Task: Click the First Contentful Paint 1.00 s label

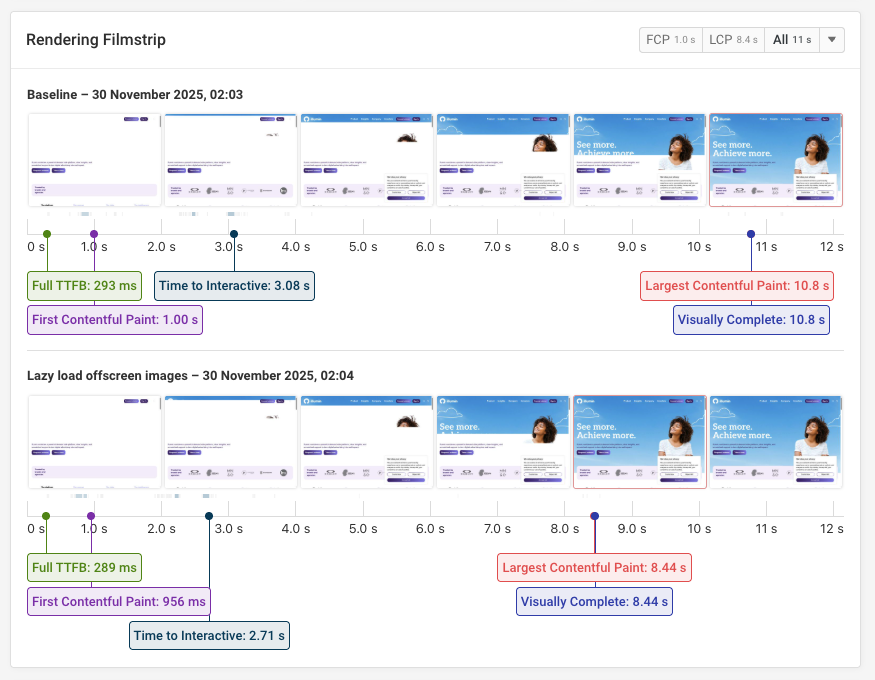Action: click(x=114, y=319)
